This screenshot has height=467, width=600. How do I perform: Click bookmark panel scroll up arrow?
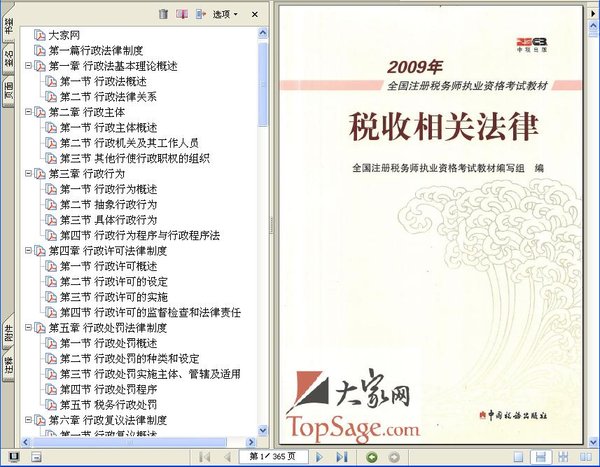[263, 33]
